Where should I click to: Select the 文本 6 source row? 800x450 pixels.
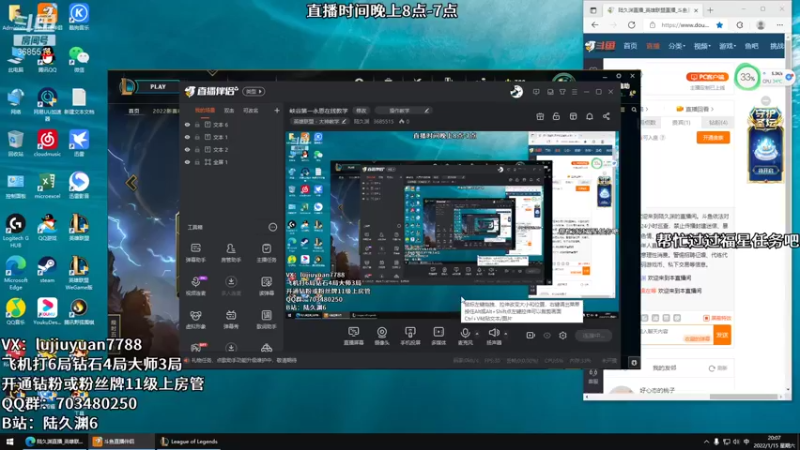click(232, 124)
